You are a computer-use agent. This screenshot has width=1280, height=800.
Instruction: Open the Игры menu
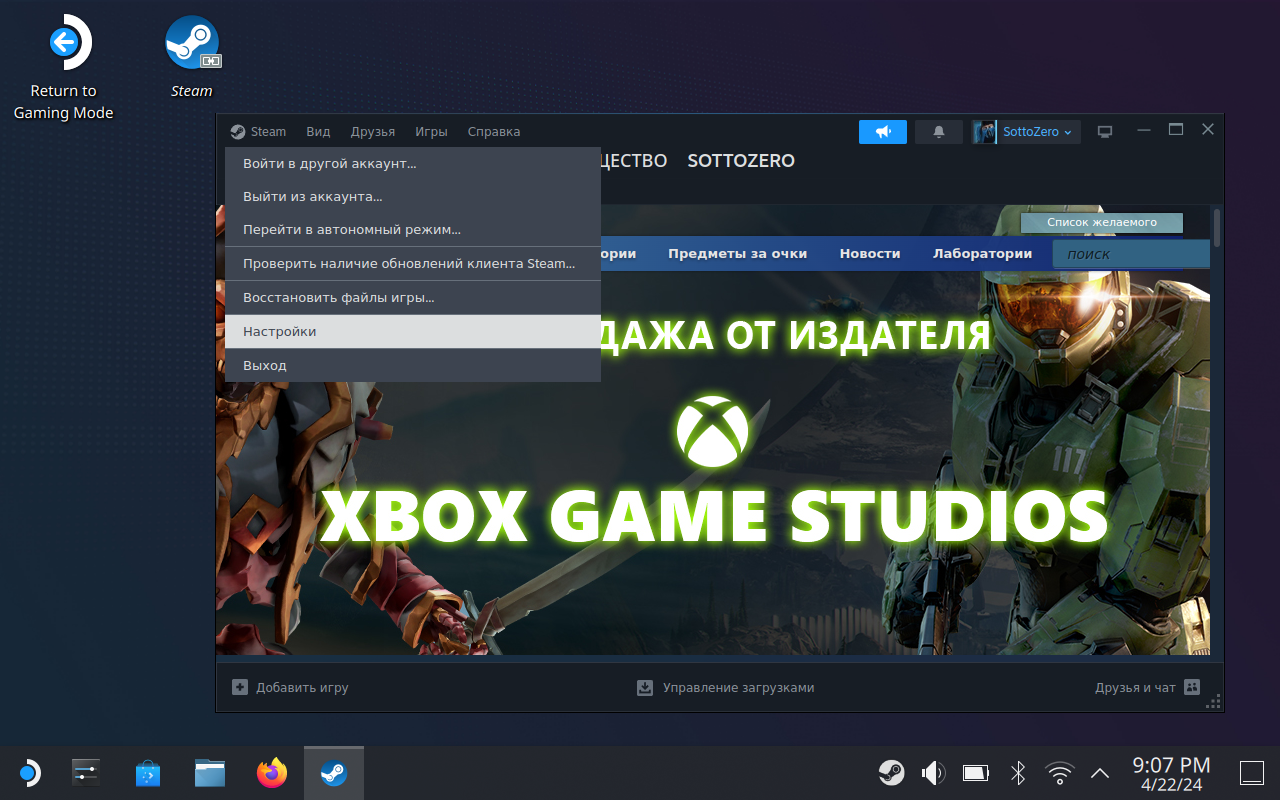[x=432, y=132]
